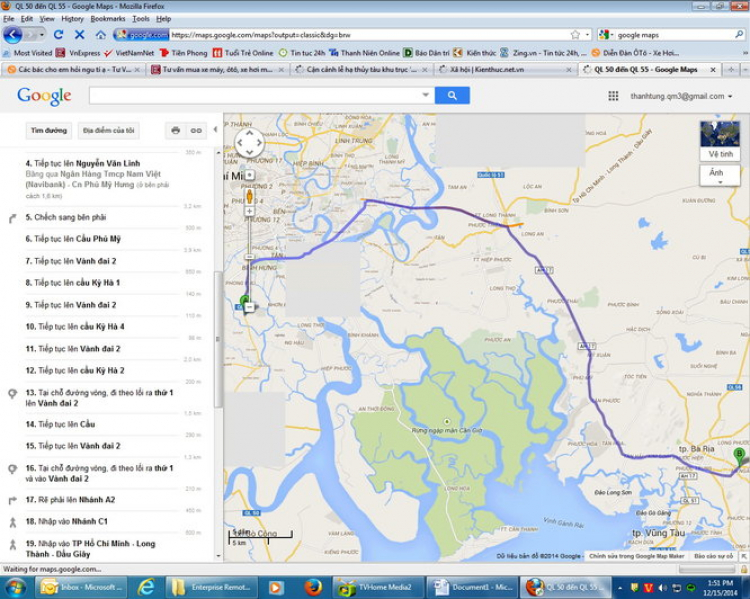Click the blue Google search magnifier button
Image resolution: width=750 pixels, height=599 pixels.
tap(452, 95)
